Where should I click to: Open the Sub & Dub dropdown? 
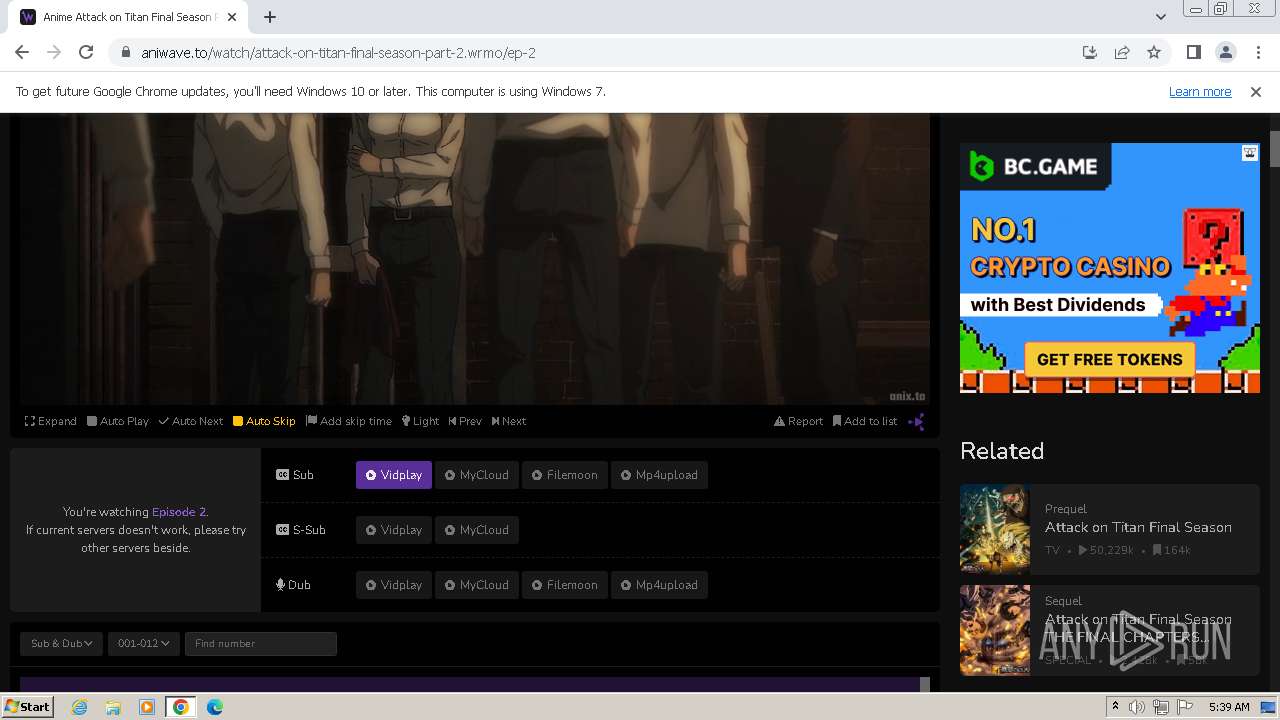[x=61, y=643]
